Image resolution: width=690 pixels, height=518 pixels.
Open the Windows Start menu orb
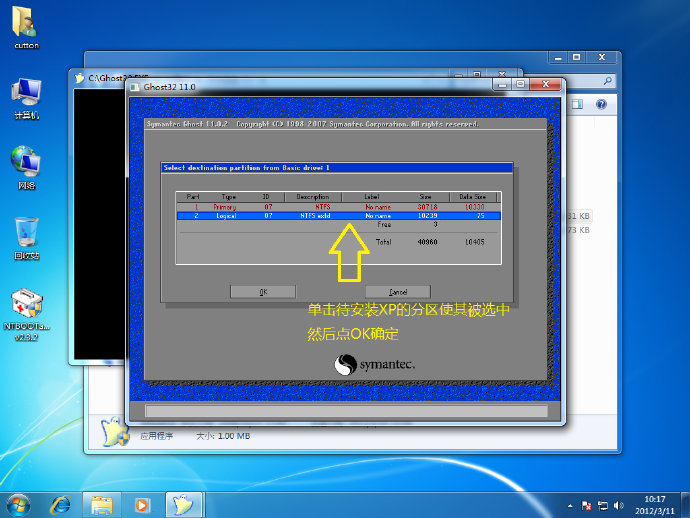[18, 505]
